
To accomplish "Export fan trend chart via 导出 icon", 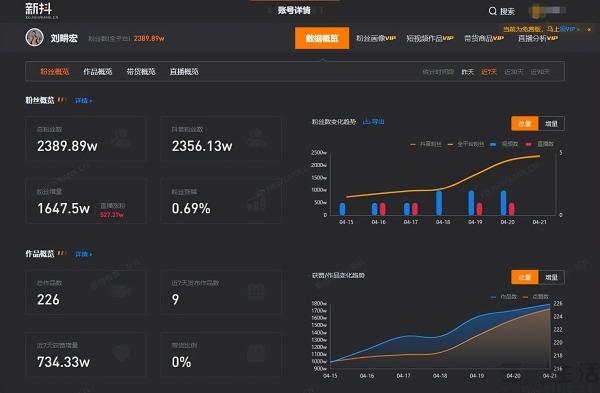I will click(373, 122).
